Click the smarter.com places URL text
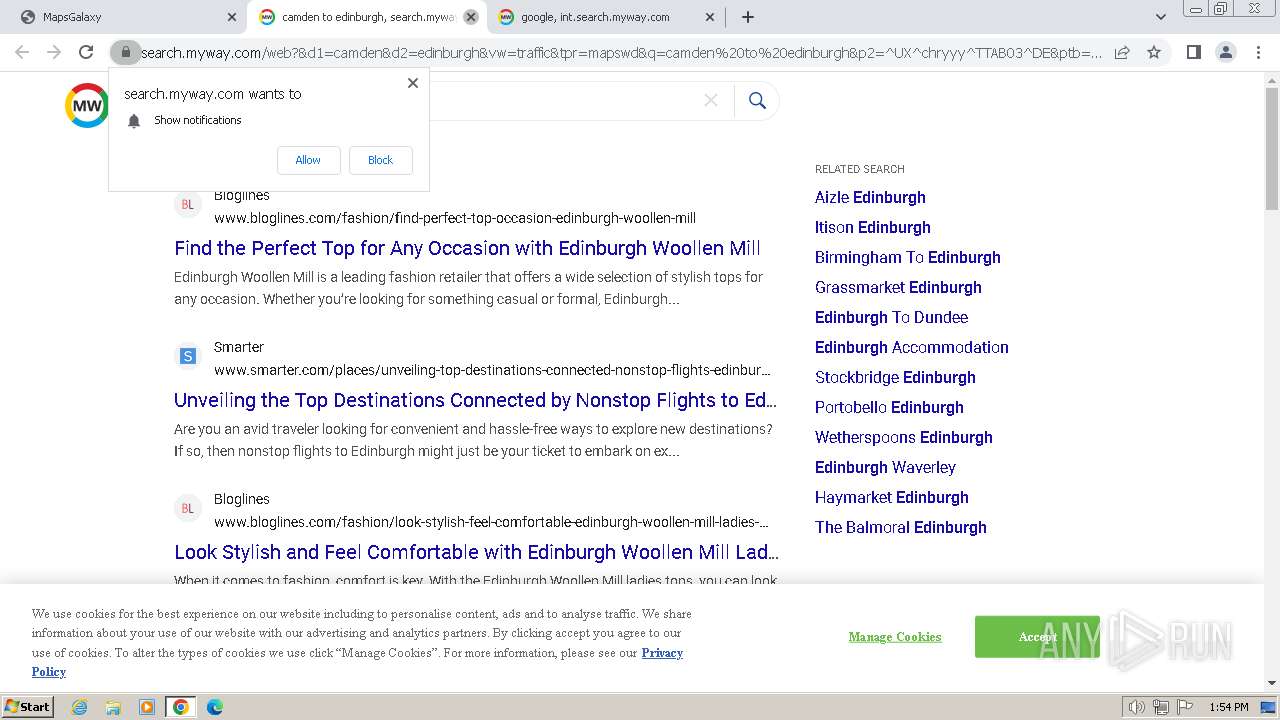 492,370
